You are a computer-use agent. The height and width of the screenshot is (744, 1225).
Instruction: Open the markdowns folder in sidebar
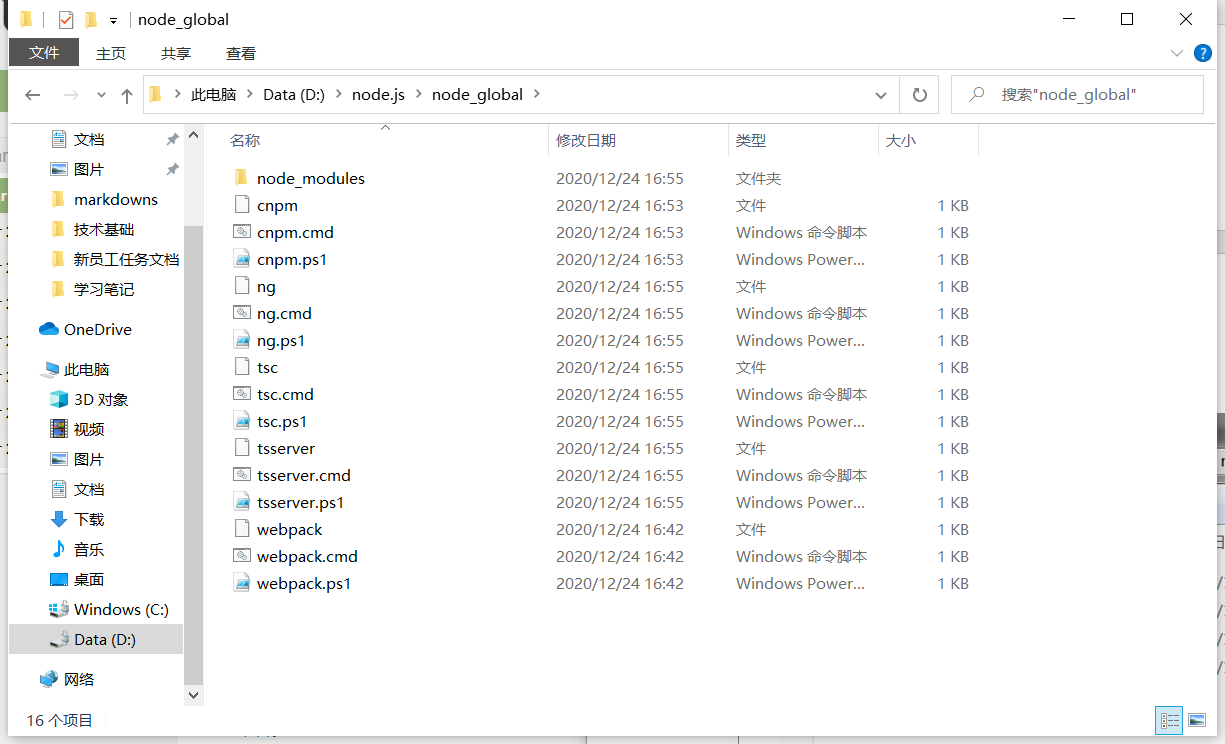click(x=116, y=199)
